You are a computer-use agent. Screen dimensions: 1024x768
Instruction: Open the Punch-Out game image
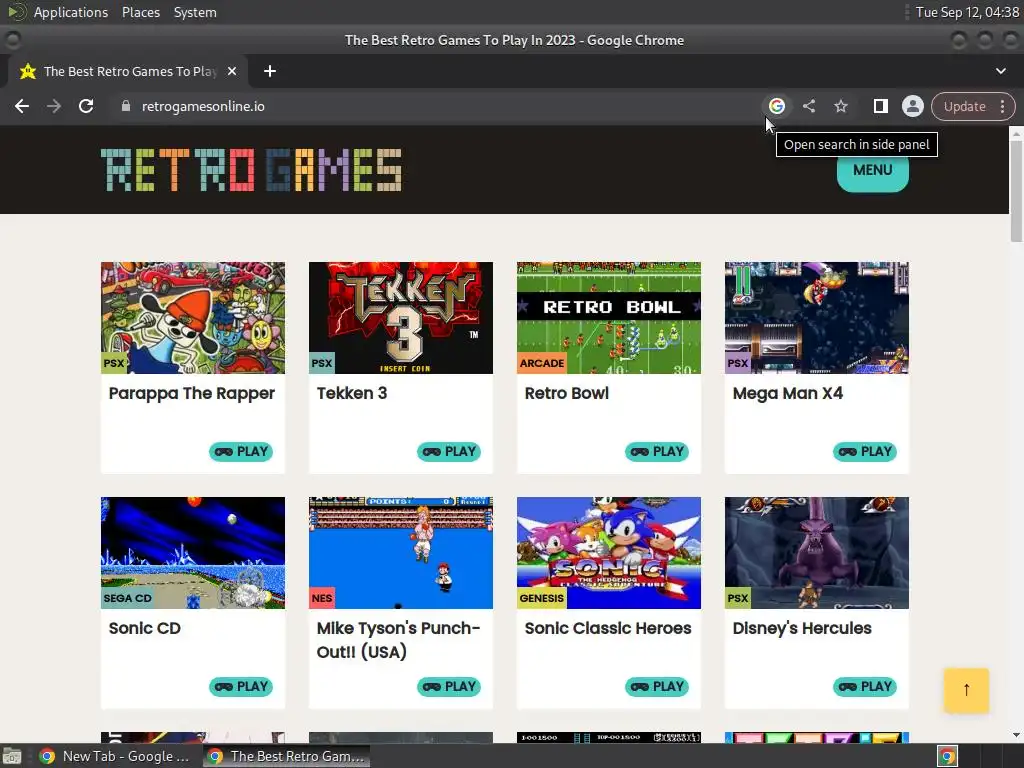click(401, 553)
